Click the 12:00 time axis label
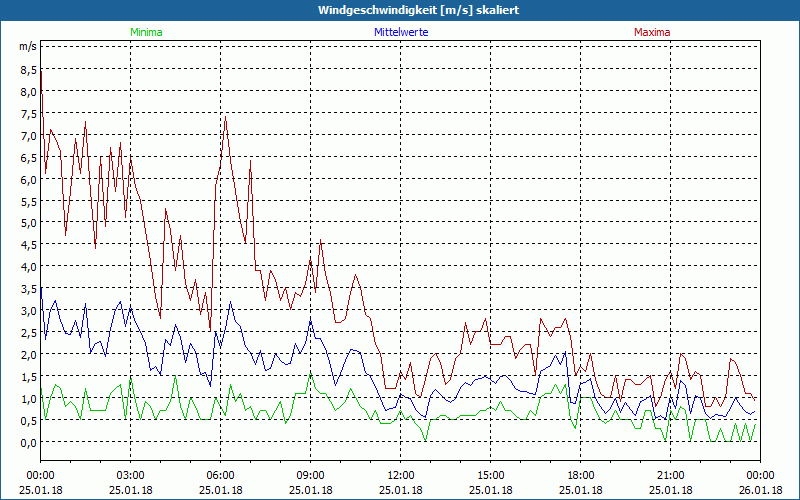800x500 pixels. pos(401,476)
